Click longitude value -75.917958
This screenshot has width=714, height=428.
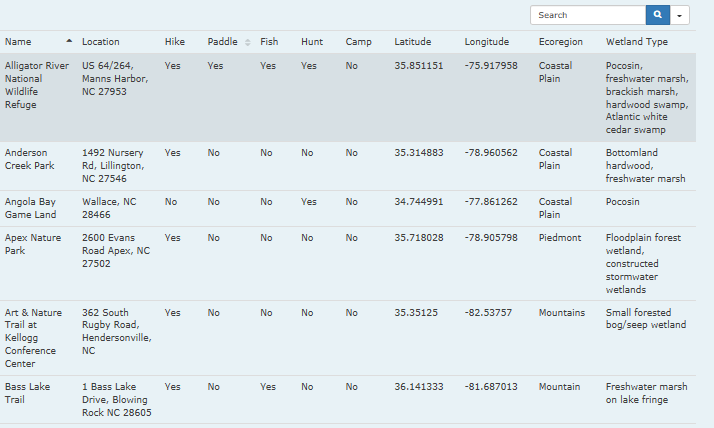(491, 66)
